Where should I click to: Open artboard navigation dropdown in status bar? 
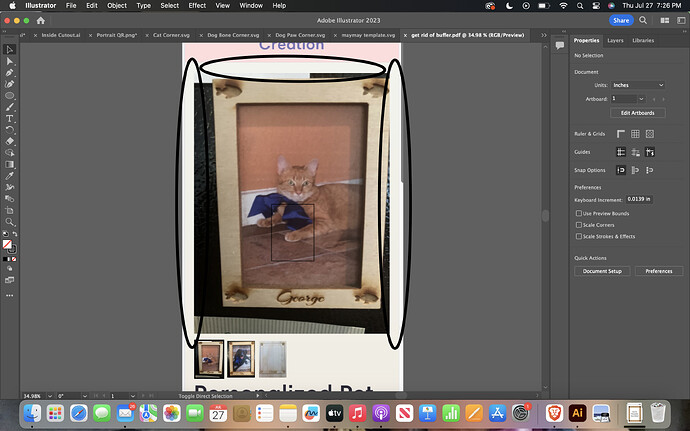(x=132, y=396)
